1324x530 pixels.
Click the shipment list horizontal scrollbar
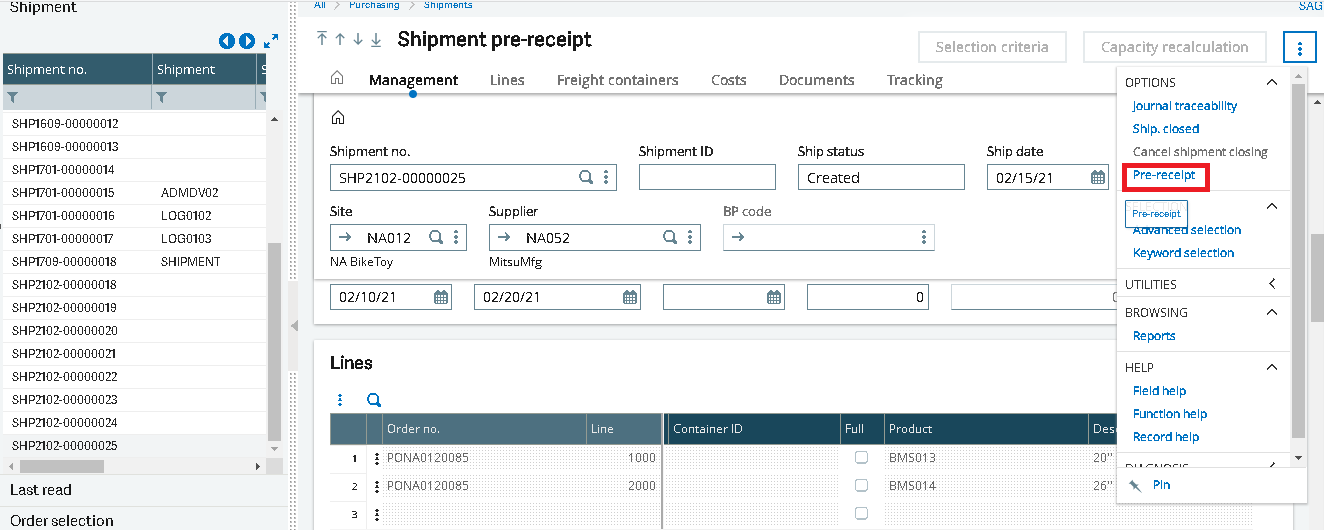[62, 466]
